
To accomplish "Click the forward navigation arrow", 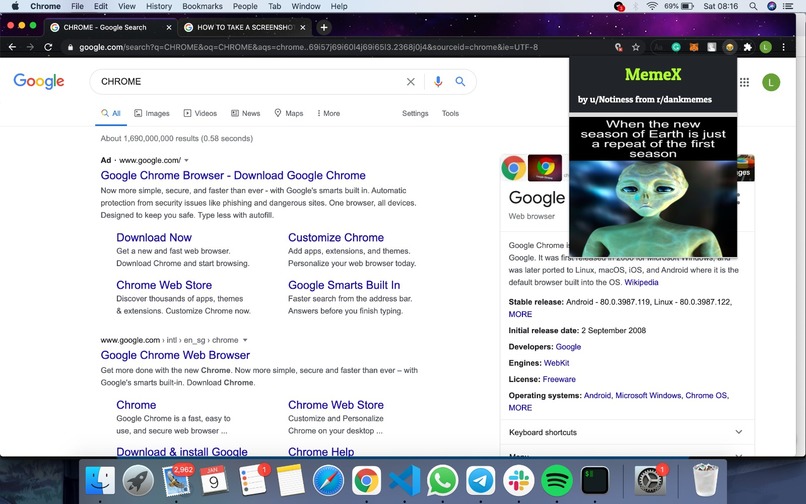I will tap(30, 47).
